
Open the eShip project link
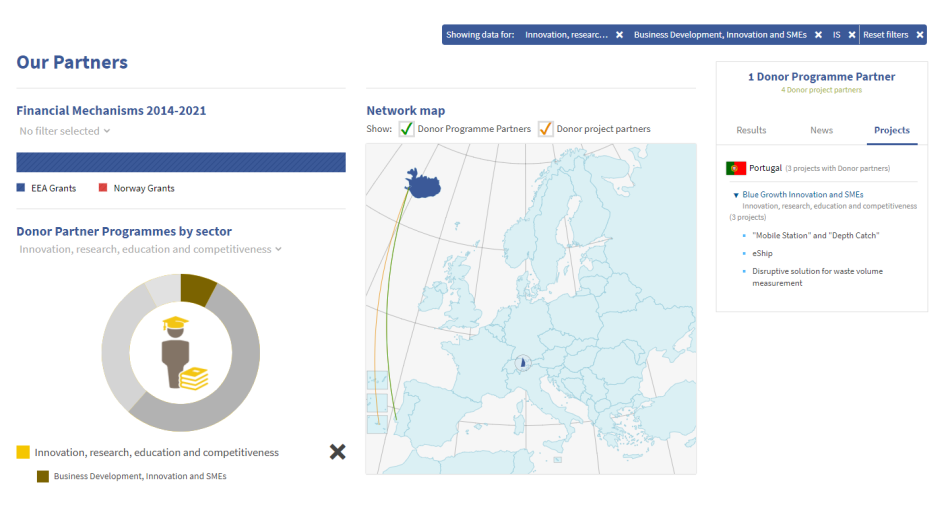[x=762, y=253]
